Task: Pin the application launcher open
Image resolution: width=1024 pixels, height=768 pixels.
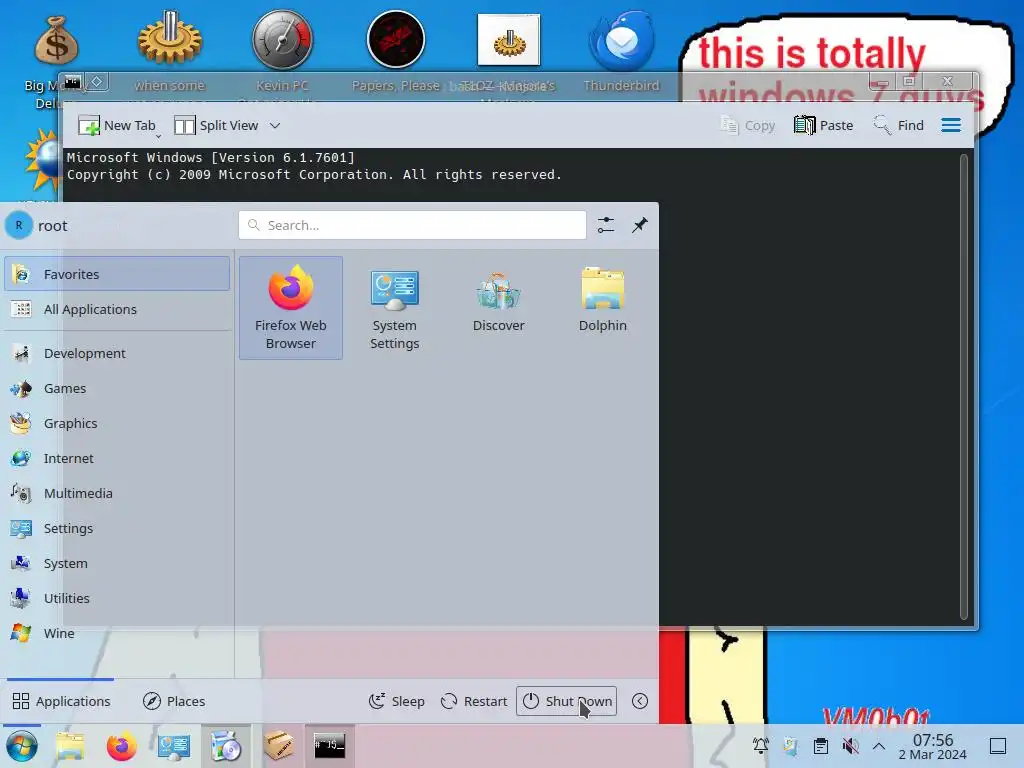Action: (x=640, y=225)
